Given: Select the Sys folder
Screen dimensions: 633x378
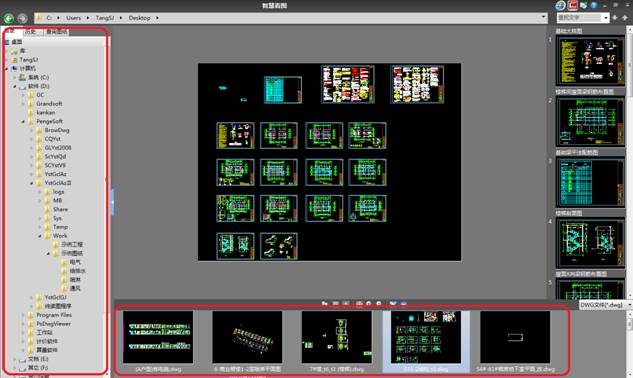Looking at the screenshot, I should (x=57, y=218).
